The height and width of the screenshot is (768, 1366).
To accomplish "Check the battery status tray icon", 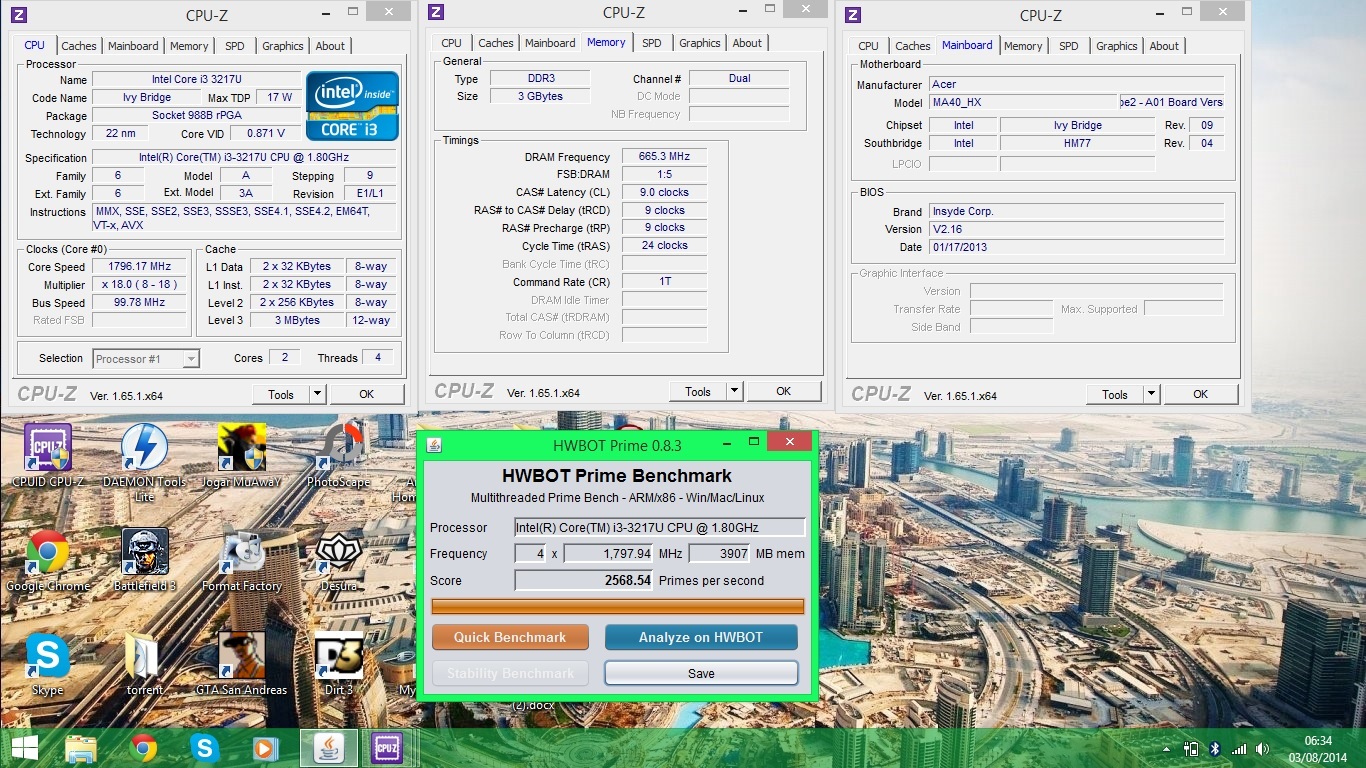I will (1191, 749).
